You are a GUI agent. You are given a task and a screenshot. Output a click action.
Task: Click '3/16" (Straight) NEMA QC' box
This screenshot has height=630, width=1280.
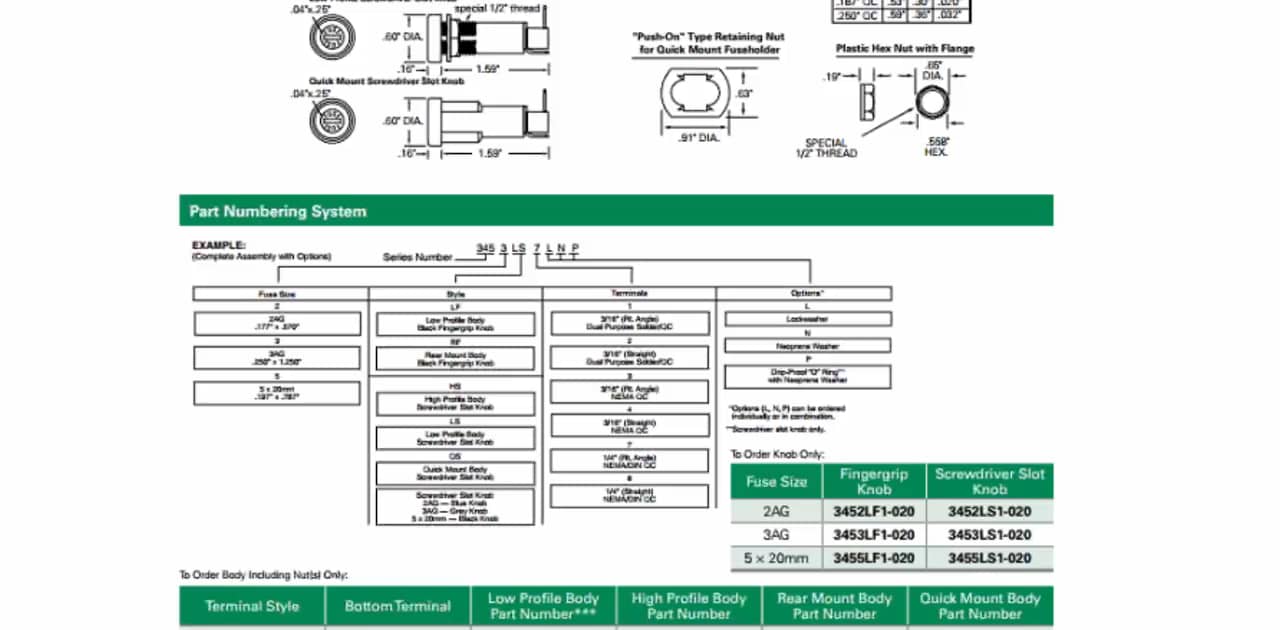coord(630,426)
